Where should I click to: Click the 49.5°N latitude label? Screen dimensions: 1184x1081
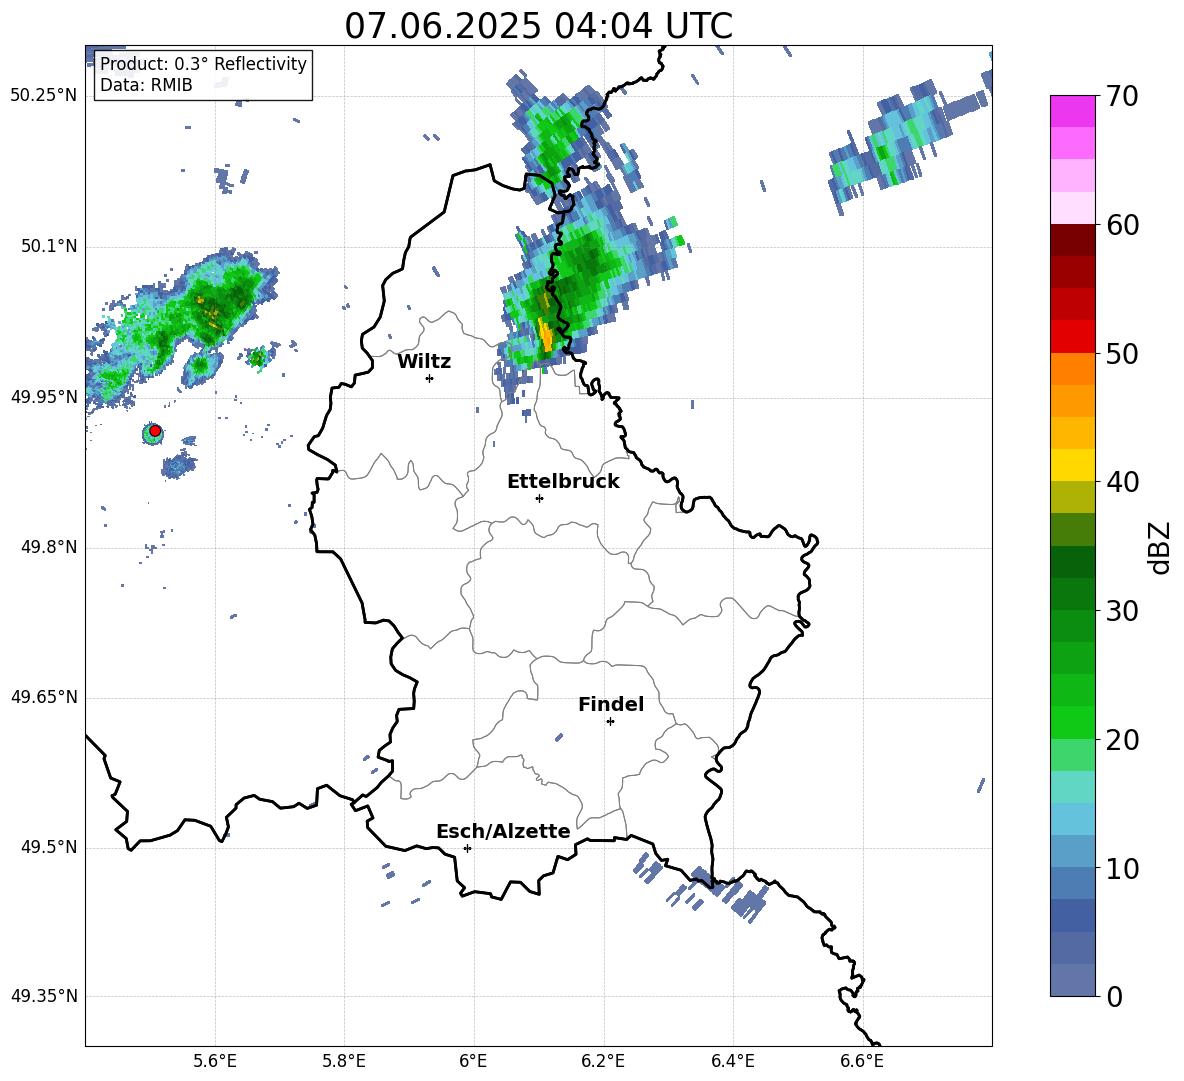click(x=49, y=847)
